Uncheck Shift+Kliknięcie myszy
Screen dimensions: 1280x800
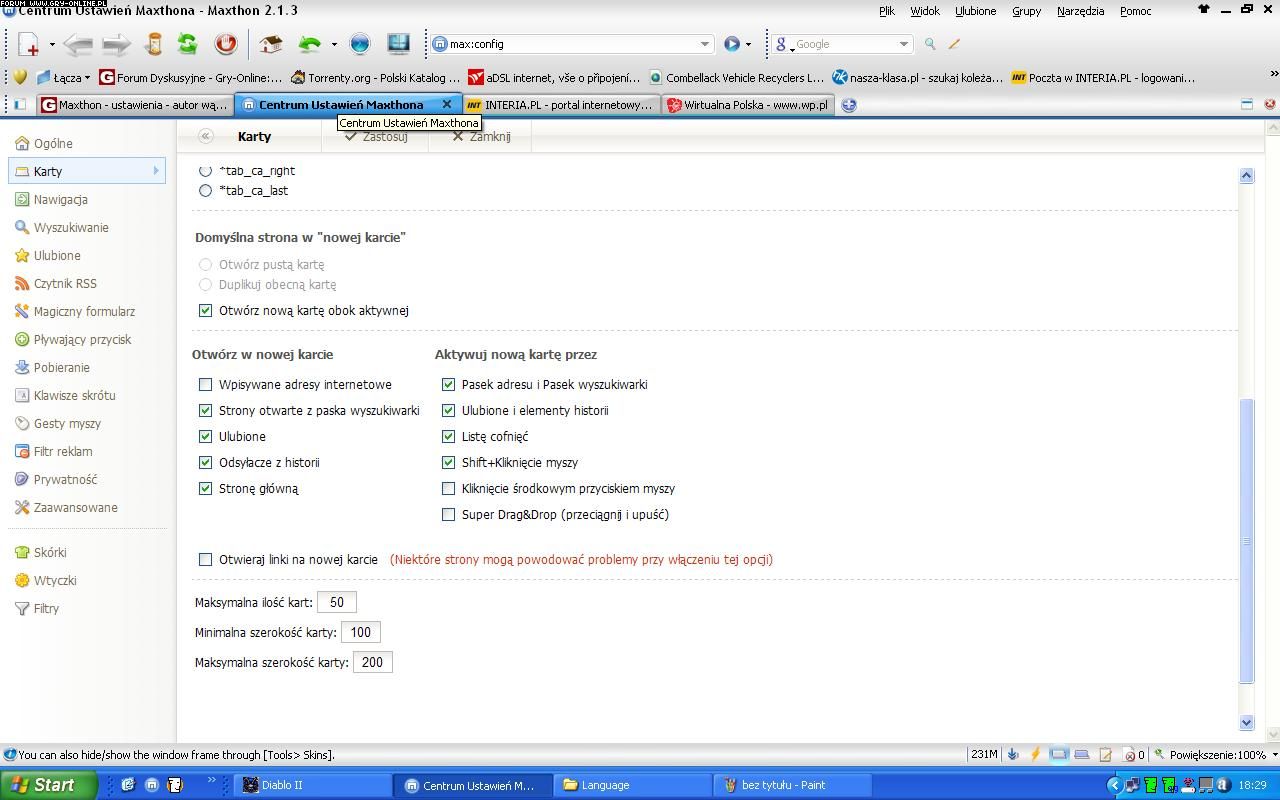point(448,462)
